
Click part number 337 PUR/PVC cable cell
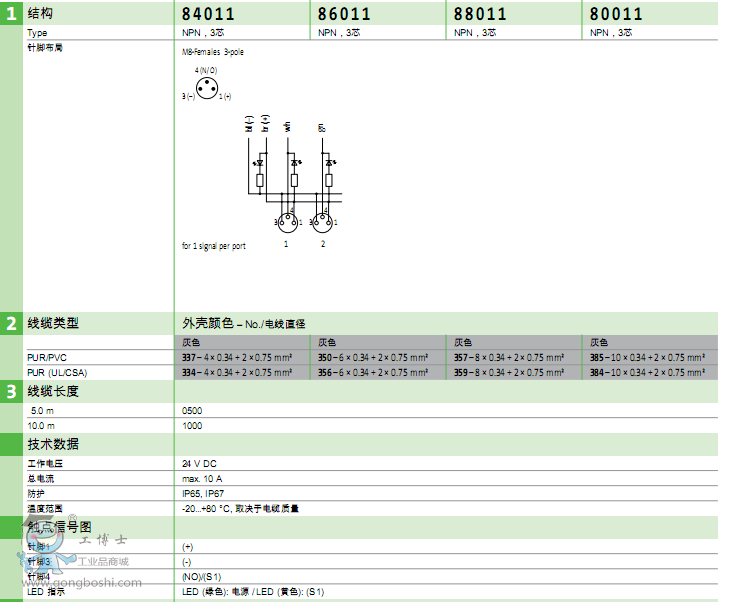[237, 357]
